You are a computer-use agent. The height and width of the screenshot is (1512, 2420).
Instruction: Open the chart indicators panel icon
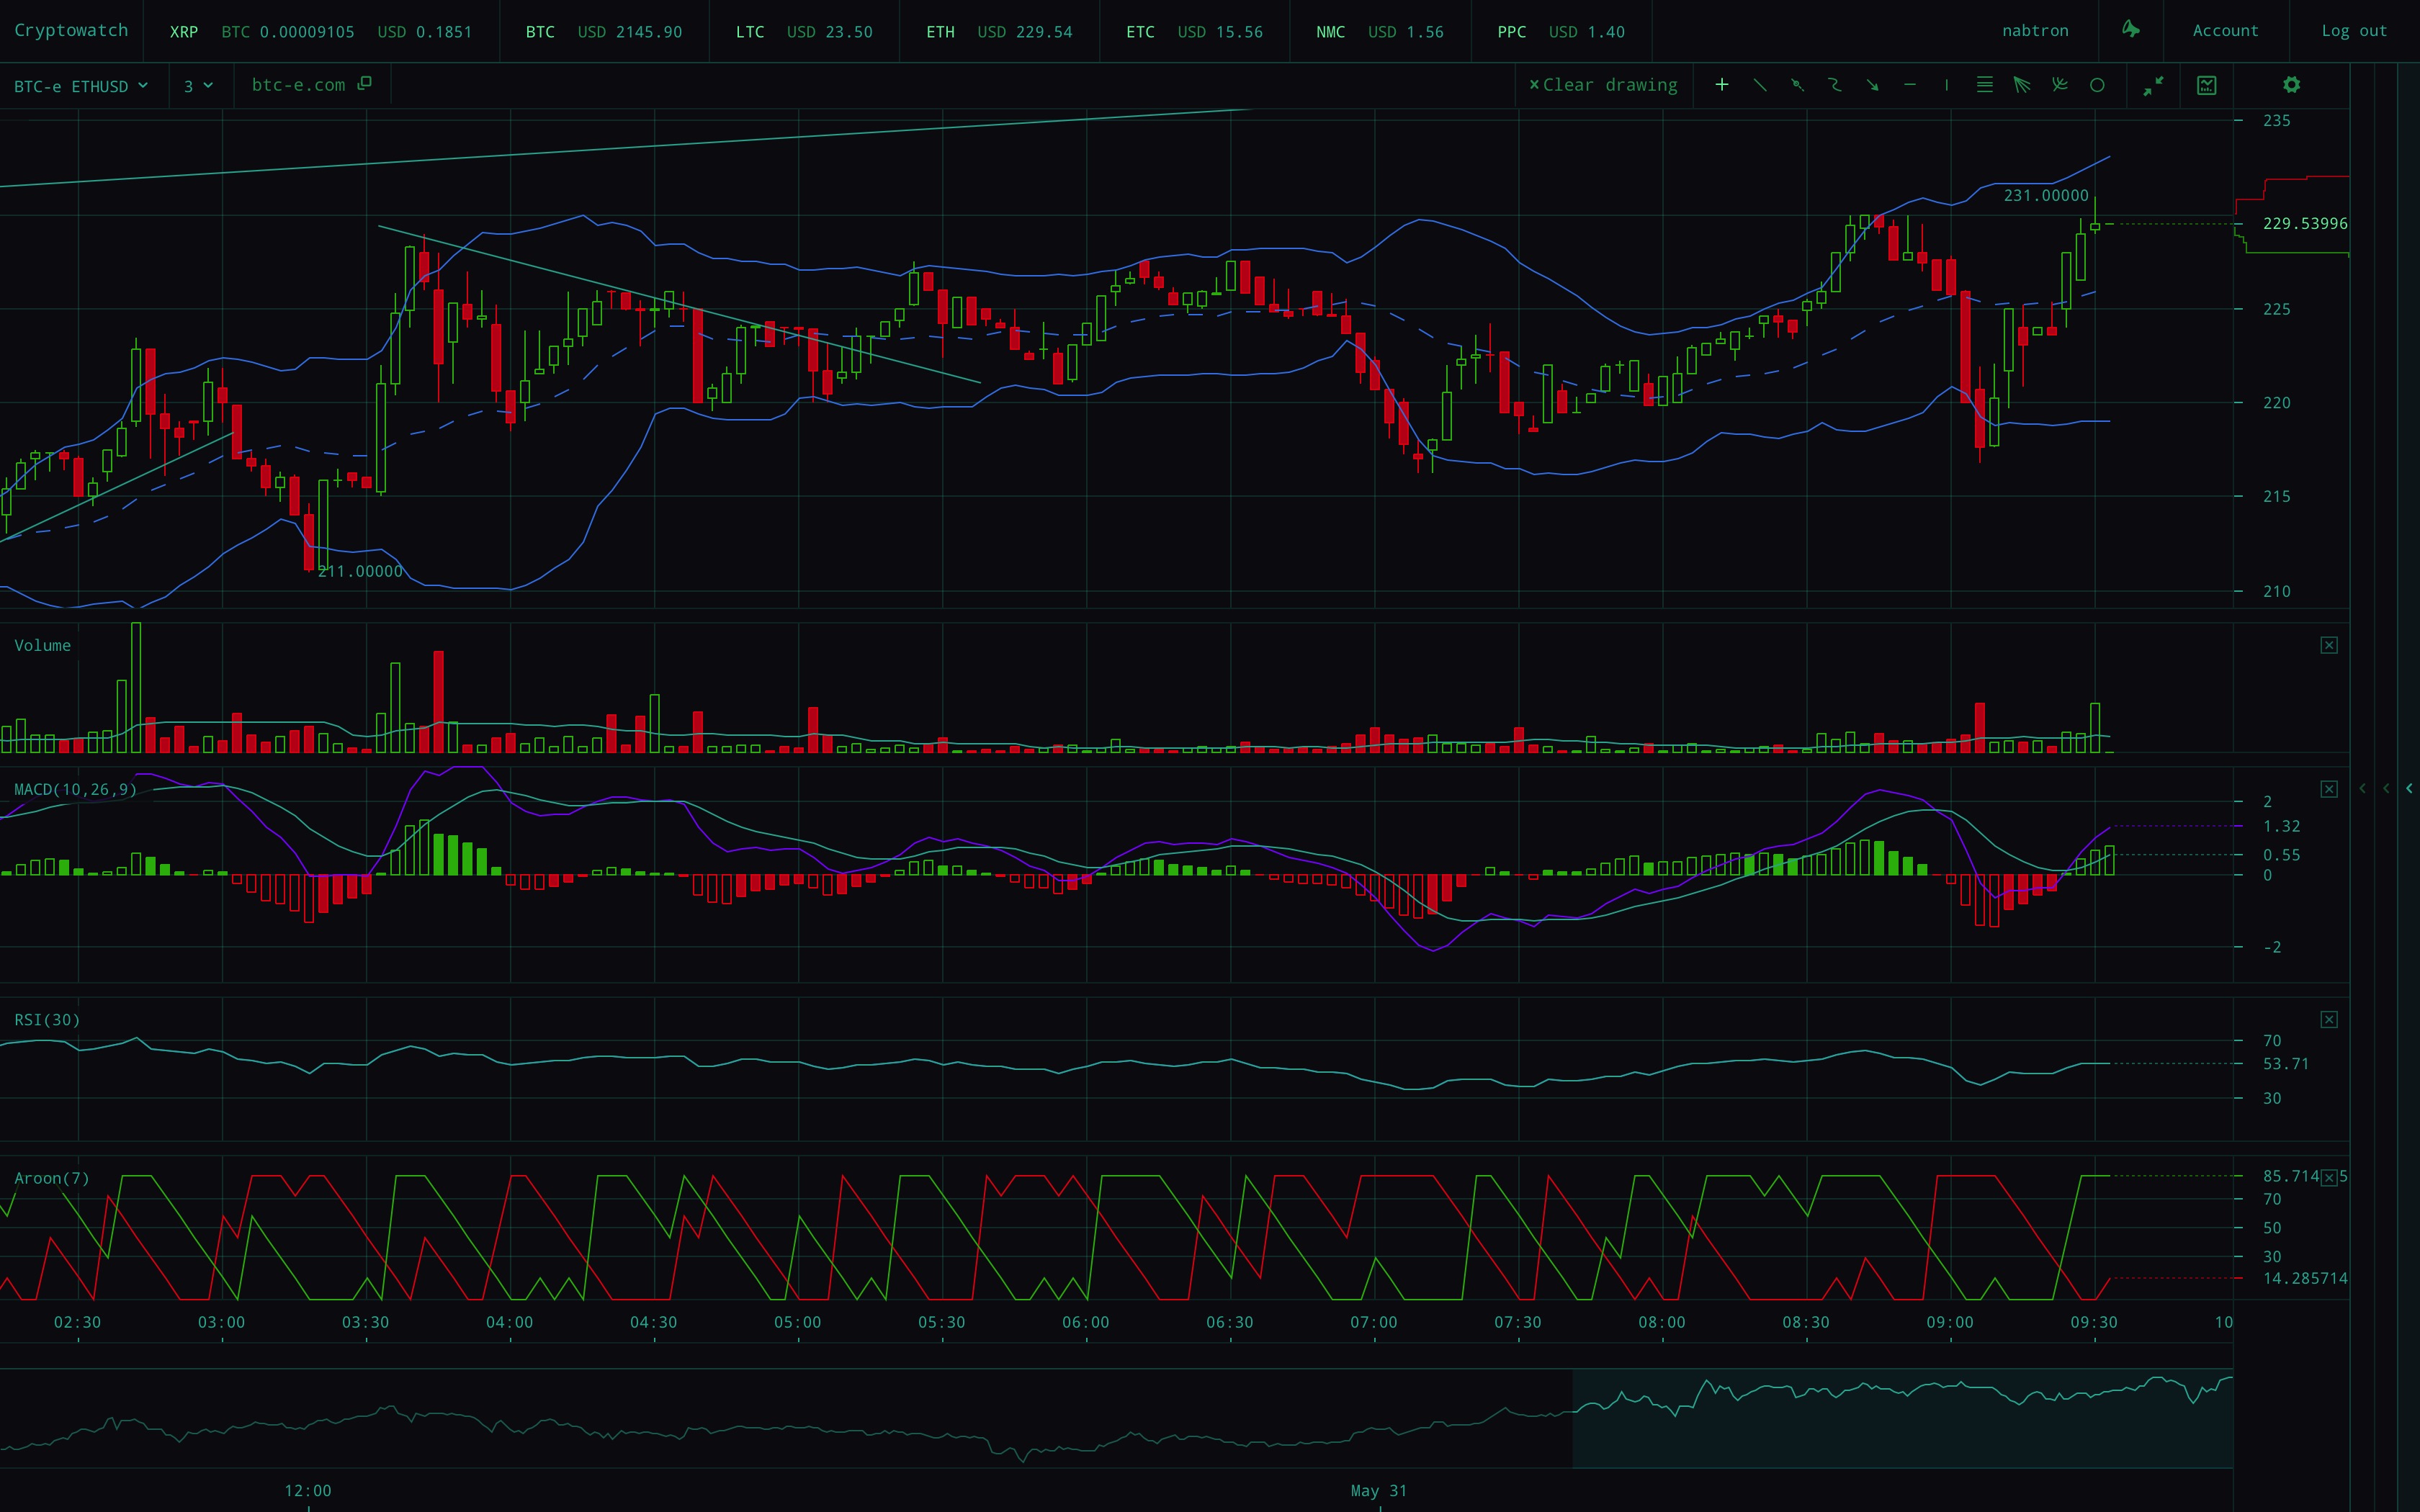coord(2207,85)
